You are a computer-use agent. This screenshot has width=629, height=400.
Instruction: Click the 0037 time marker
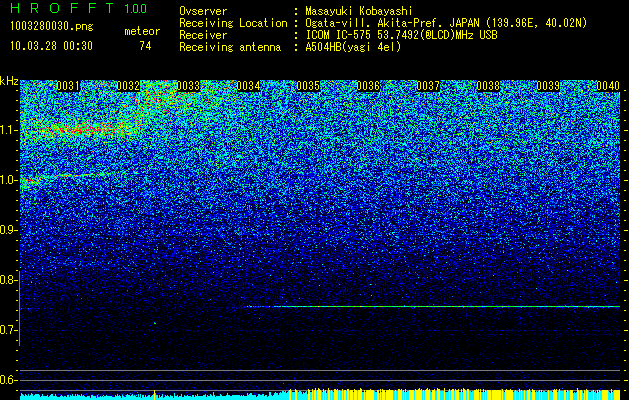coord(428,86)
